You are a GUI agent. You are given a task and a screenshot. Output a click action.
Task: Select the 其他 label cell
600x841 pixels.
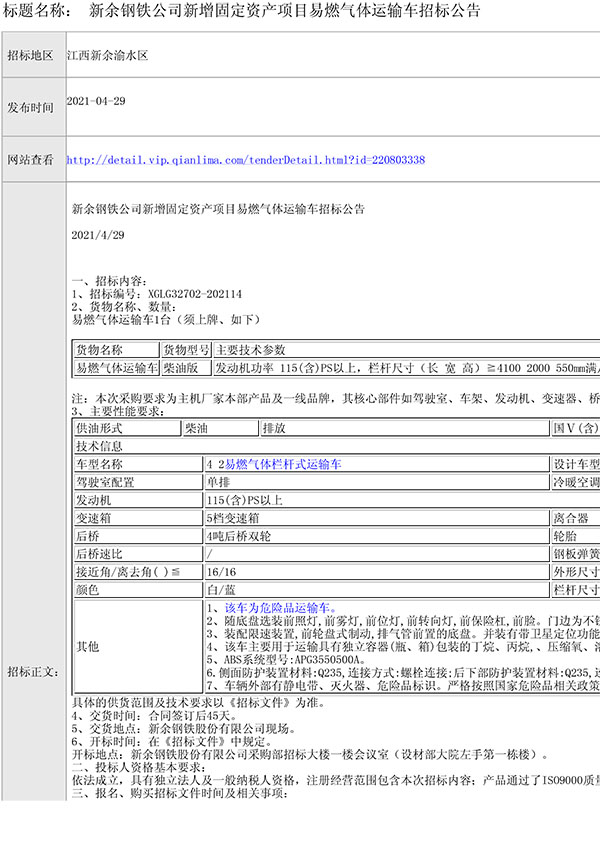138,646
